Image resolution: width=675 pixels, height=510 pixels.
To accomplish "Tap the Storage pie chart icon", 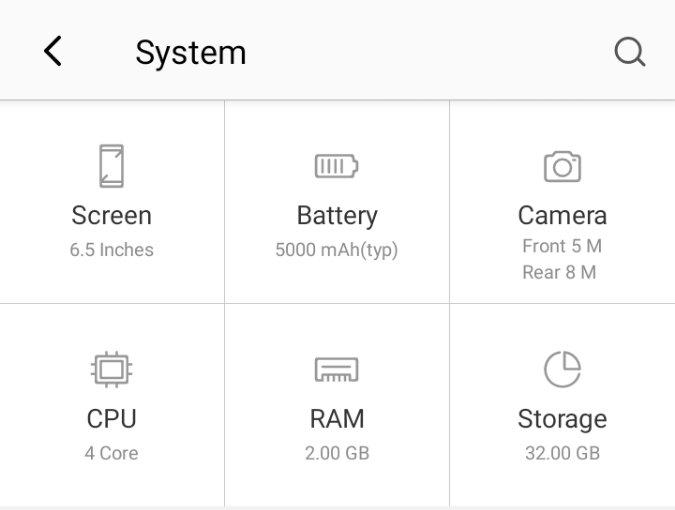I will [562, 369].
